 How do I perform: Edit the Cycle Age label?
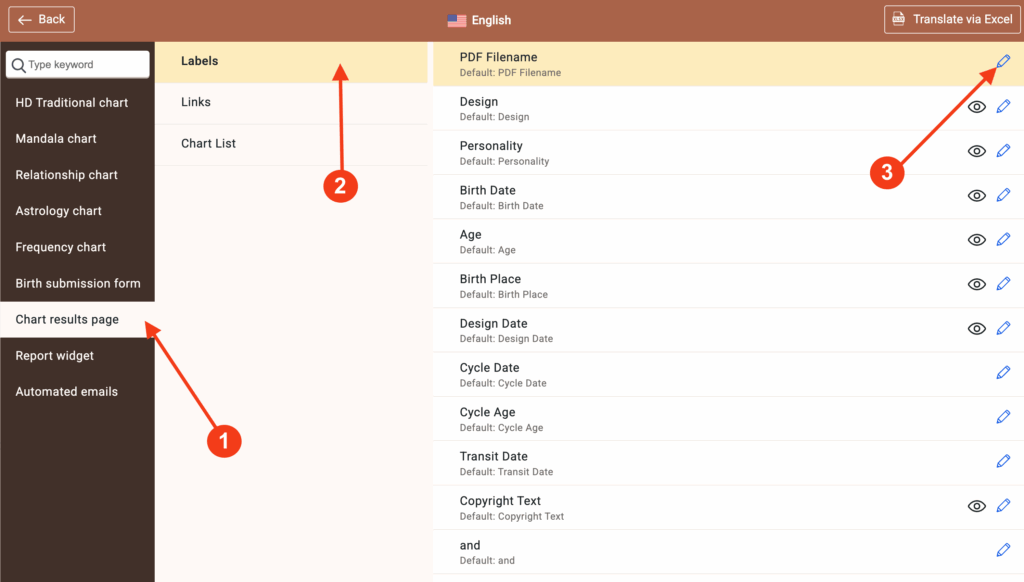point(1003,417)
